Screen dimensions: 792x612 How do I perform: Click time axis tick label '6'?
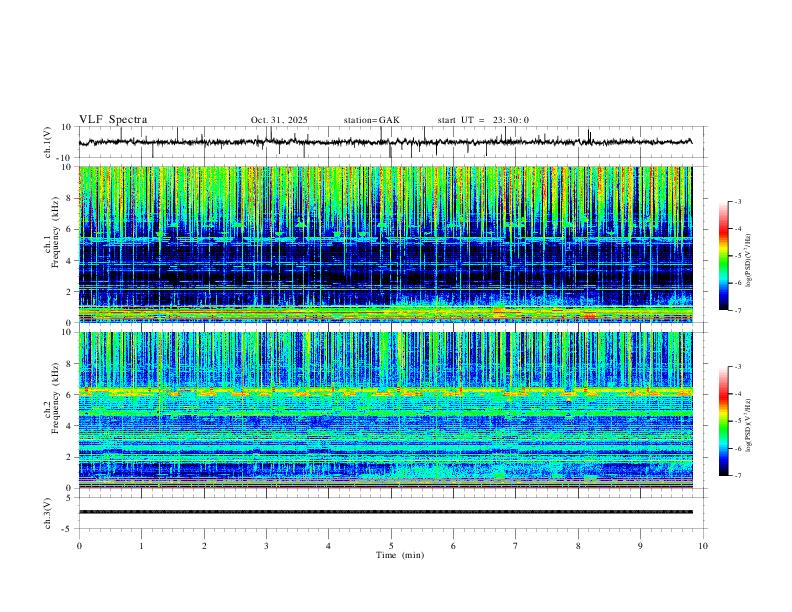tap(453, 546)
